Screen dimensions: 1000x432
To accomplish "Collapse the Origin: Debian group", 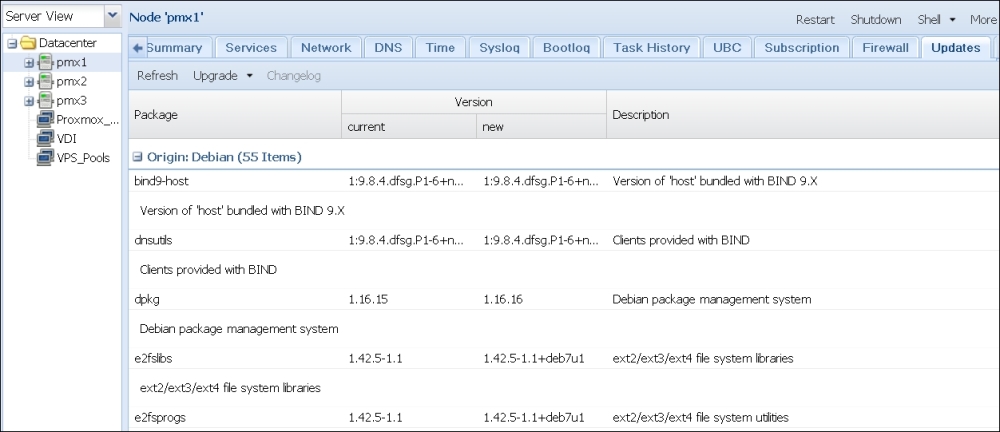I will (137, 157).
